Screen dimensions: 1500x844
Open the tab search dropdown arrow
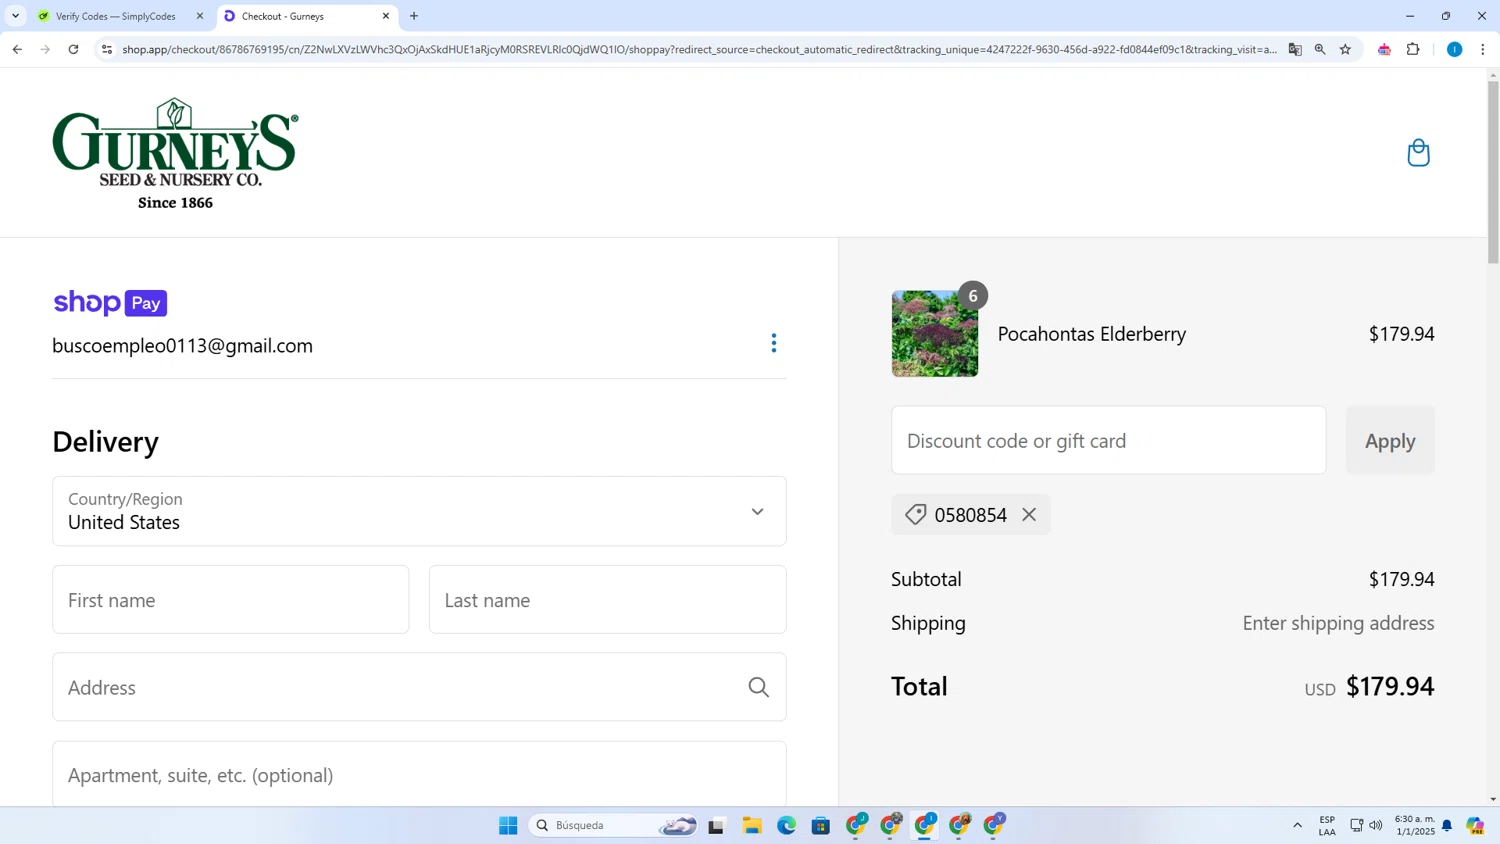15,16
